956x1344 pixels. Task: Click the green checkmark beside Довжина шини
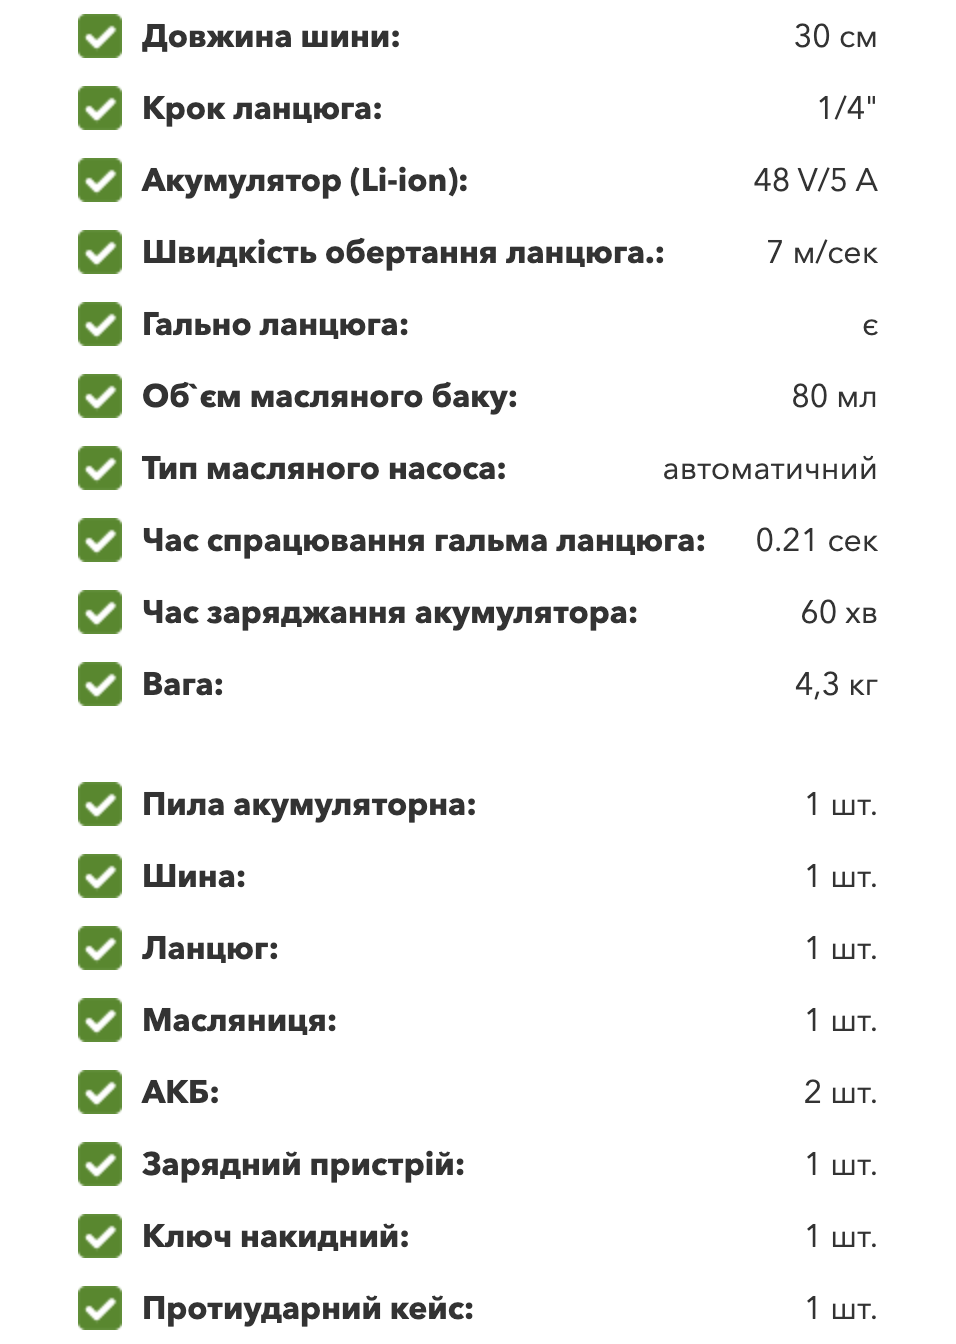(x=100, y=37)
